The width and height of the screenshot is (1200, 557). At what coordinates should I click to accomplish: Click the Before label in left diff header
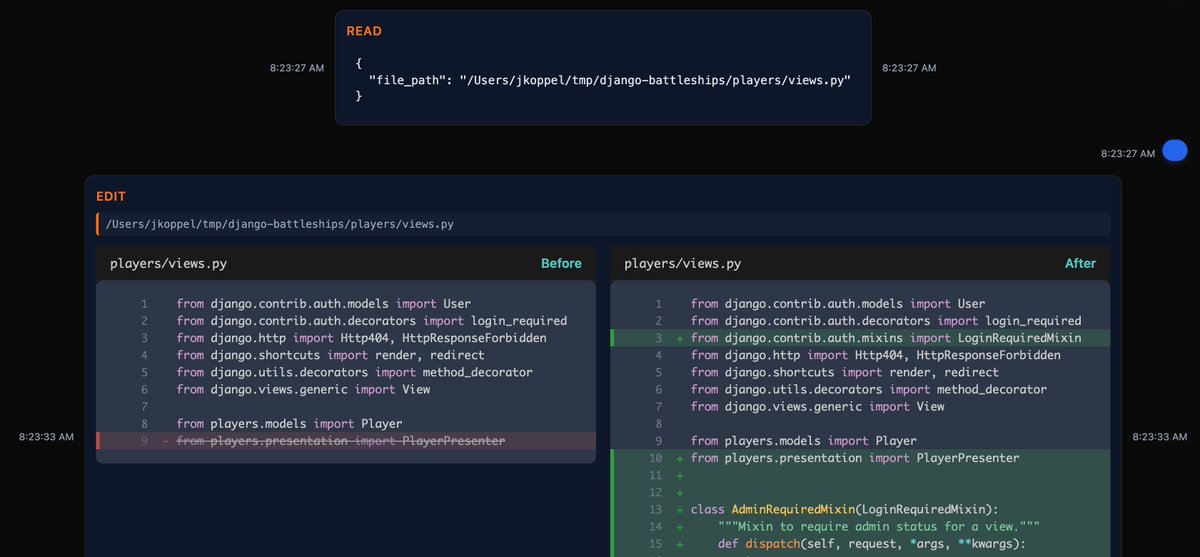tap(561, 264)
